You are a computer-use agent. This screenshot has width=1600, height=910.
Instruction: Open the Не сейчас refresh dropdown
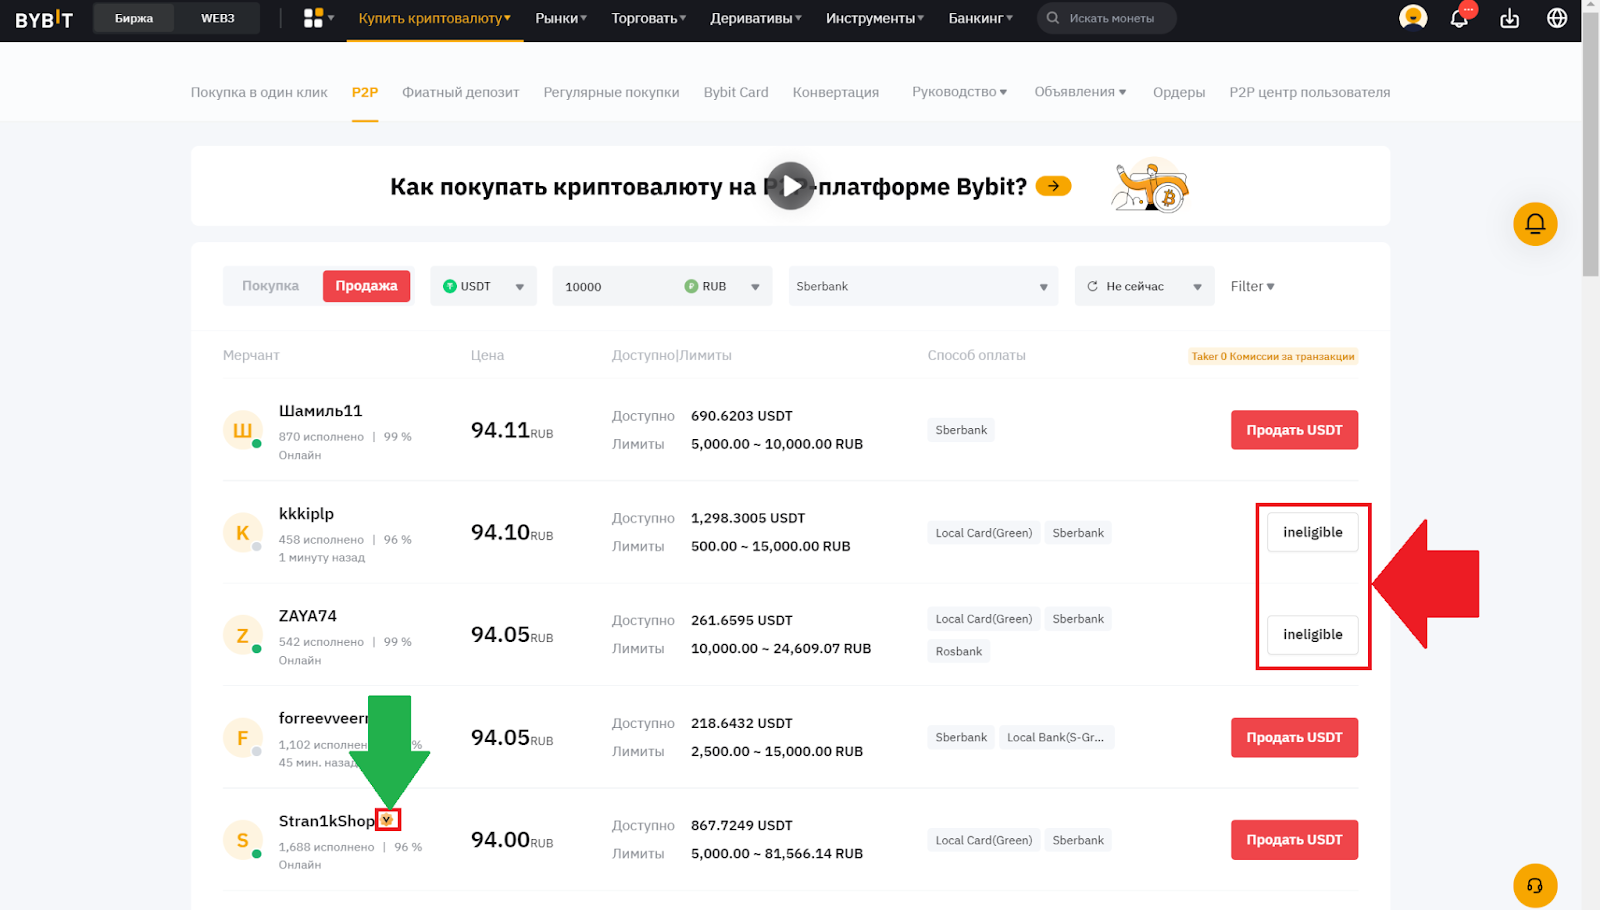pyautogui.click(x=1144, y=286)
